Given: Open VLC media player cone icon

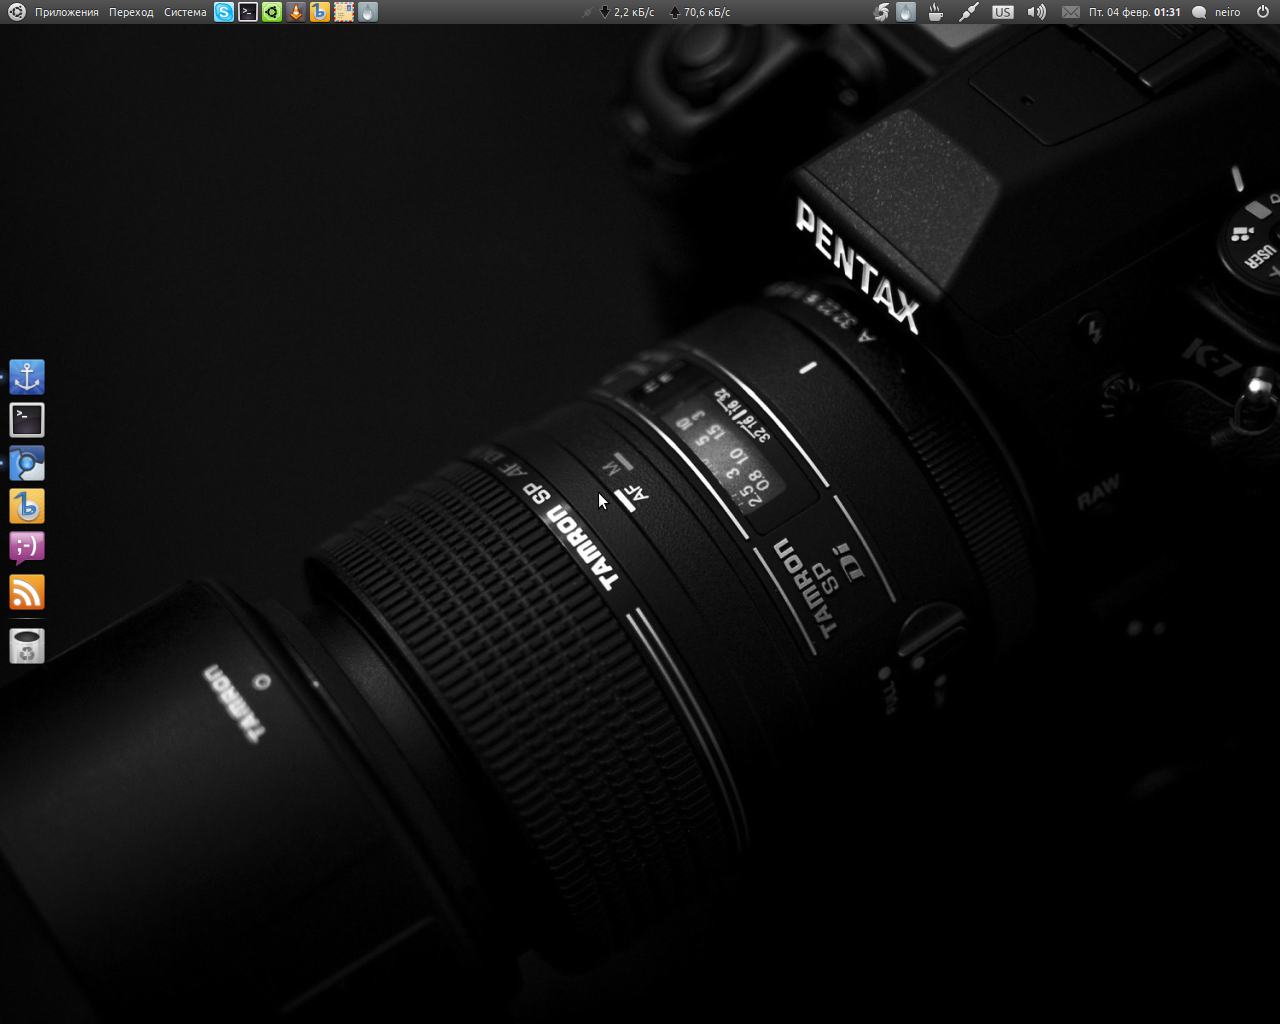Looking at the screenshot, I should [296, 12].
